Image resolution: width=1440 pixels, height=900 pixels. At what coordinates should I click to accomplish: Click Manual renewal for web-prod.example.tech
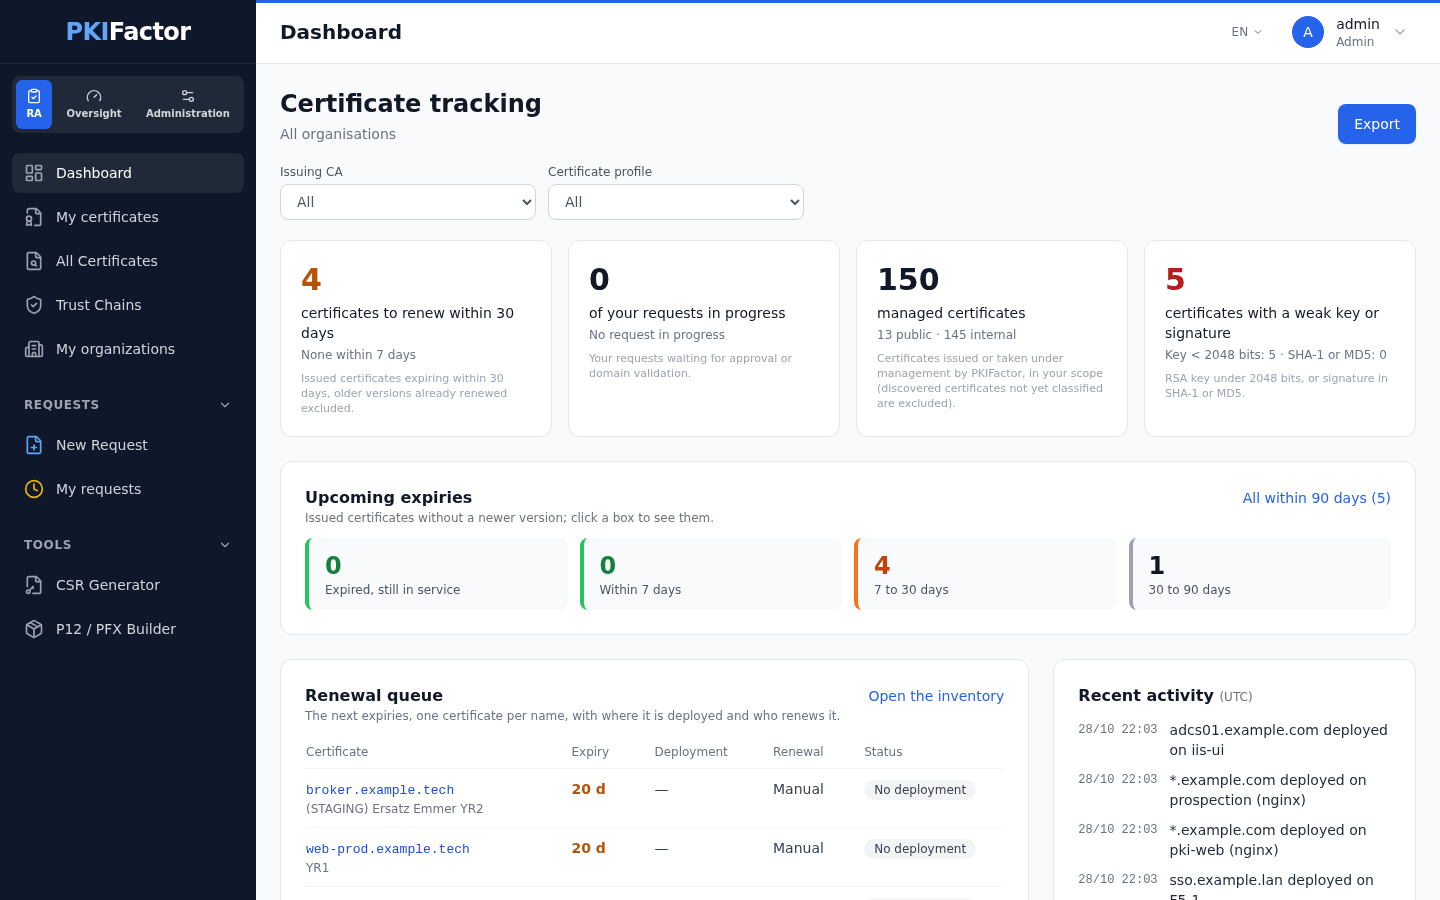[798, 848]
